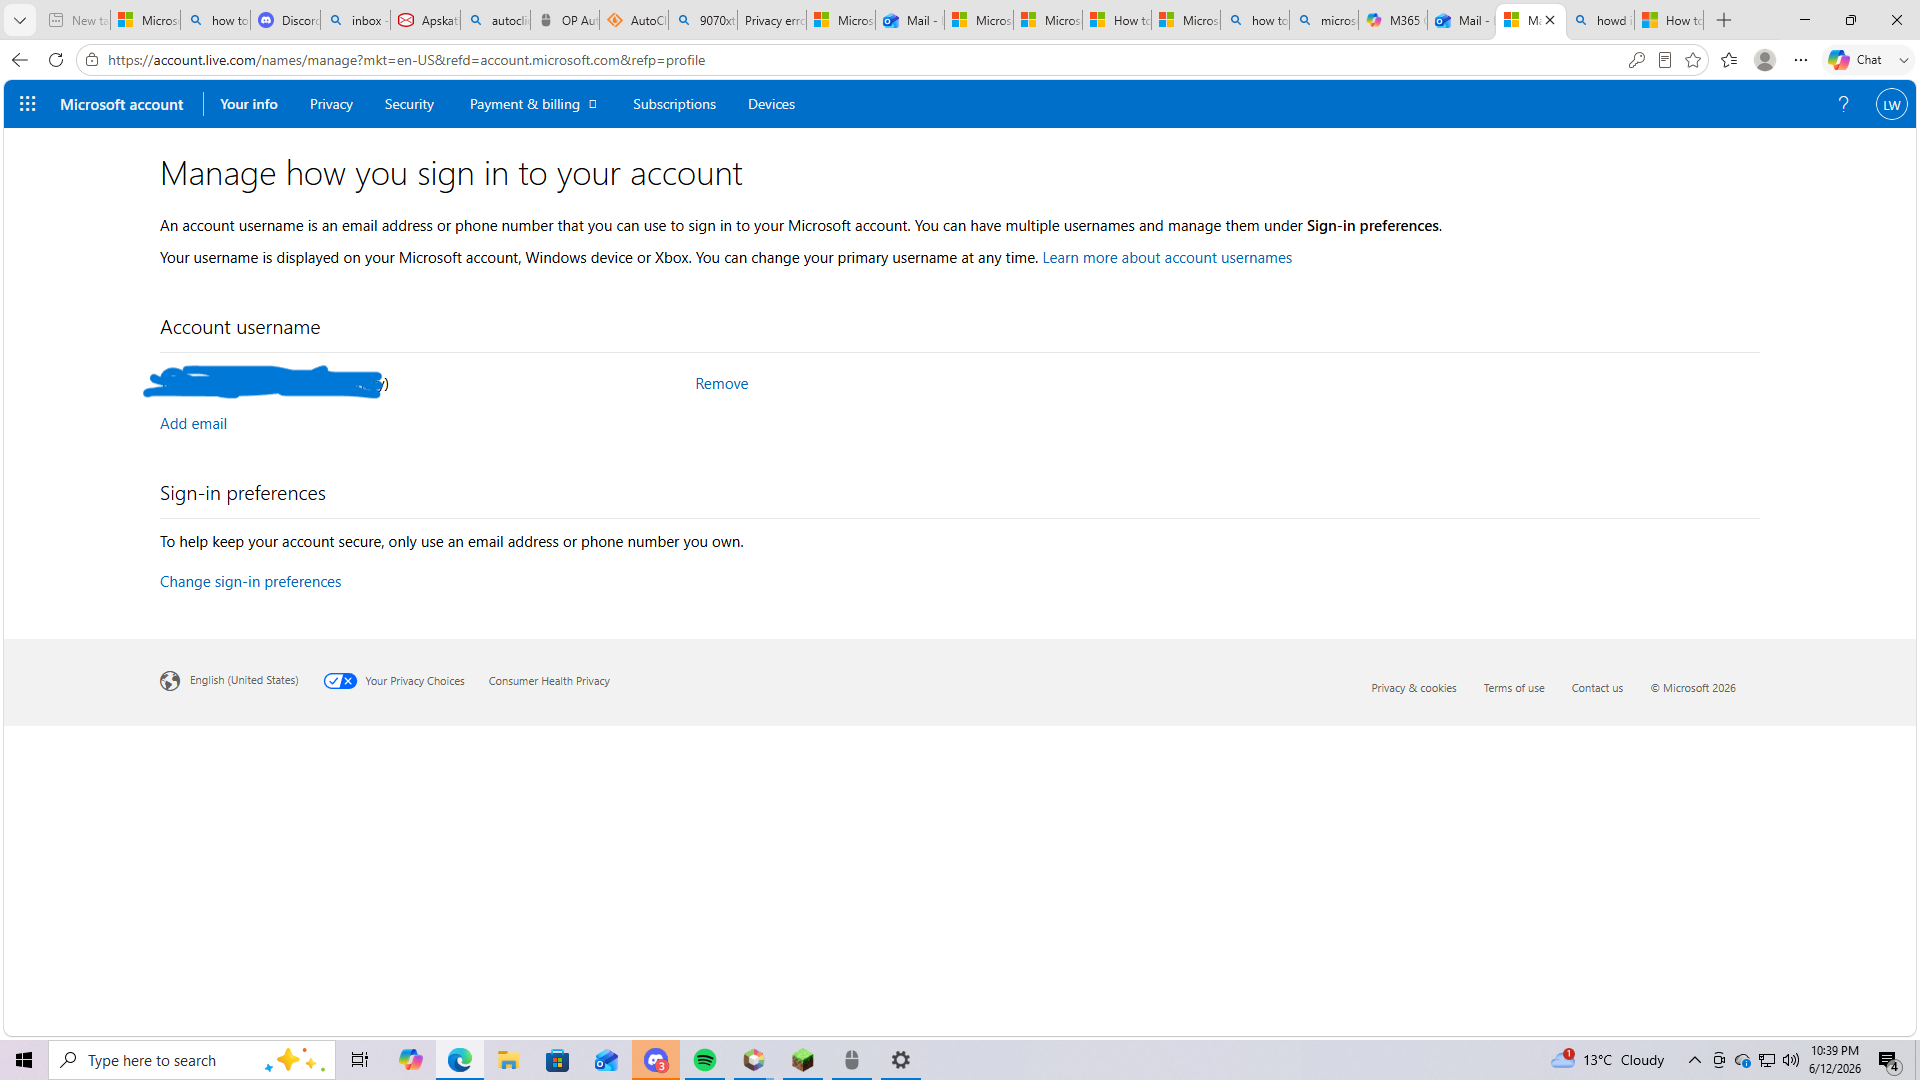Open Outlook from the taskbar

coord(606,1060)
